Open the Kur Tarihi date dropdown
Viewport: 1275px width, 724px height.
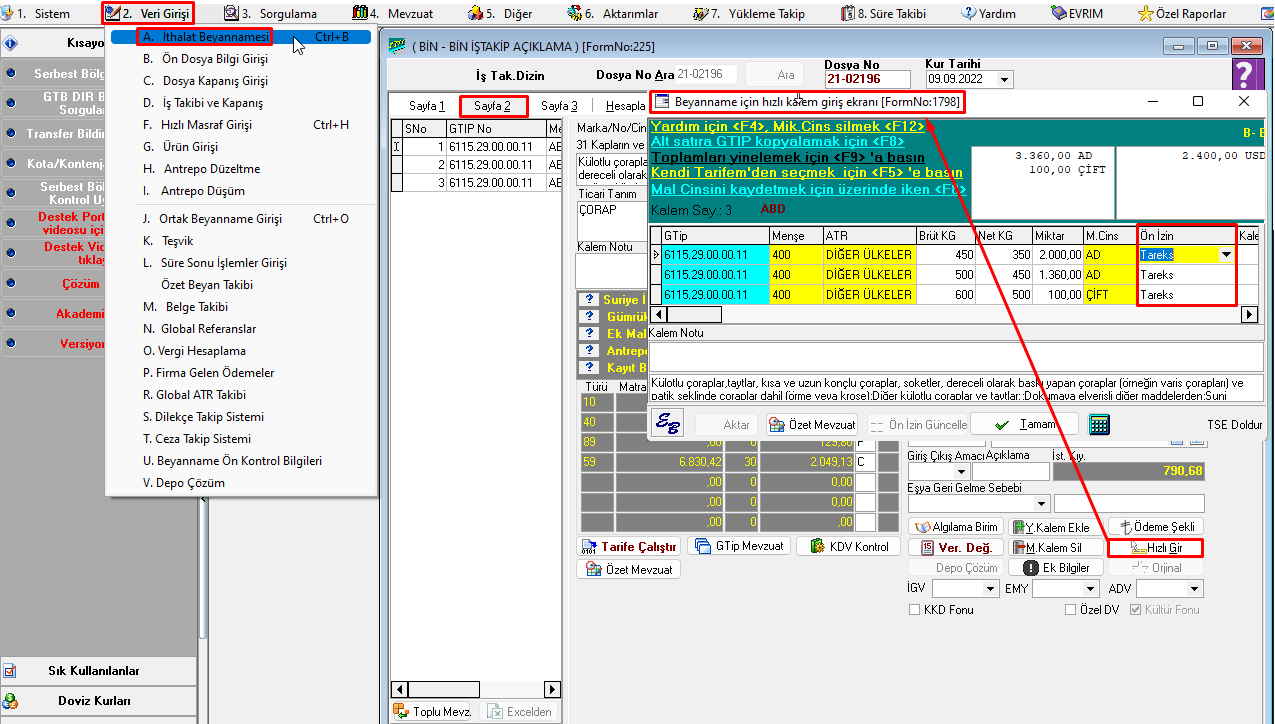point(1006,79)
